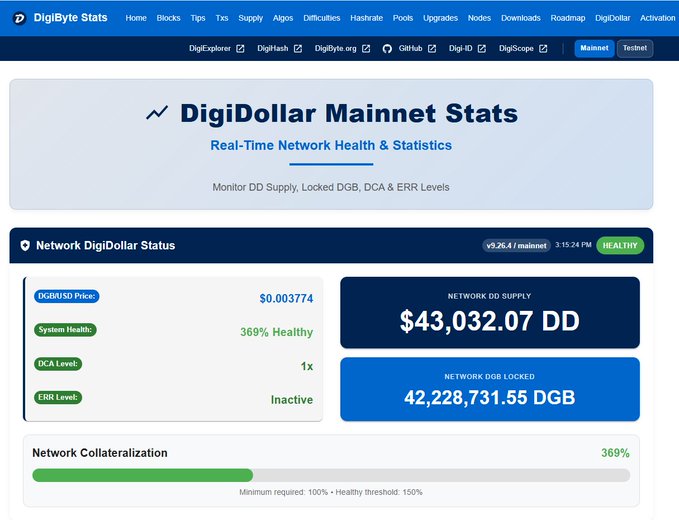Open the Txs page
This screenshot has width=679, height=520.
(222, 18)
